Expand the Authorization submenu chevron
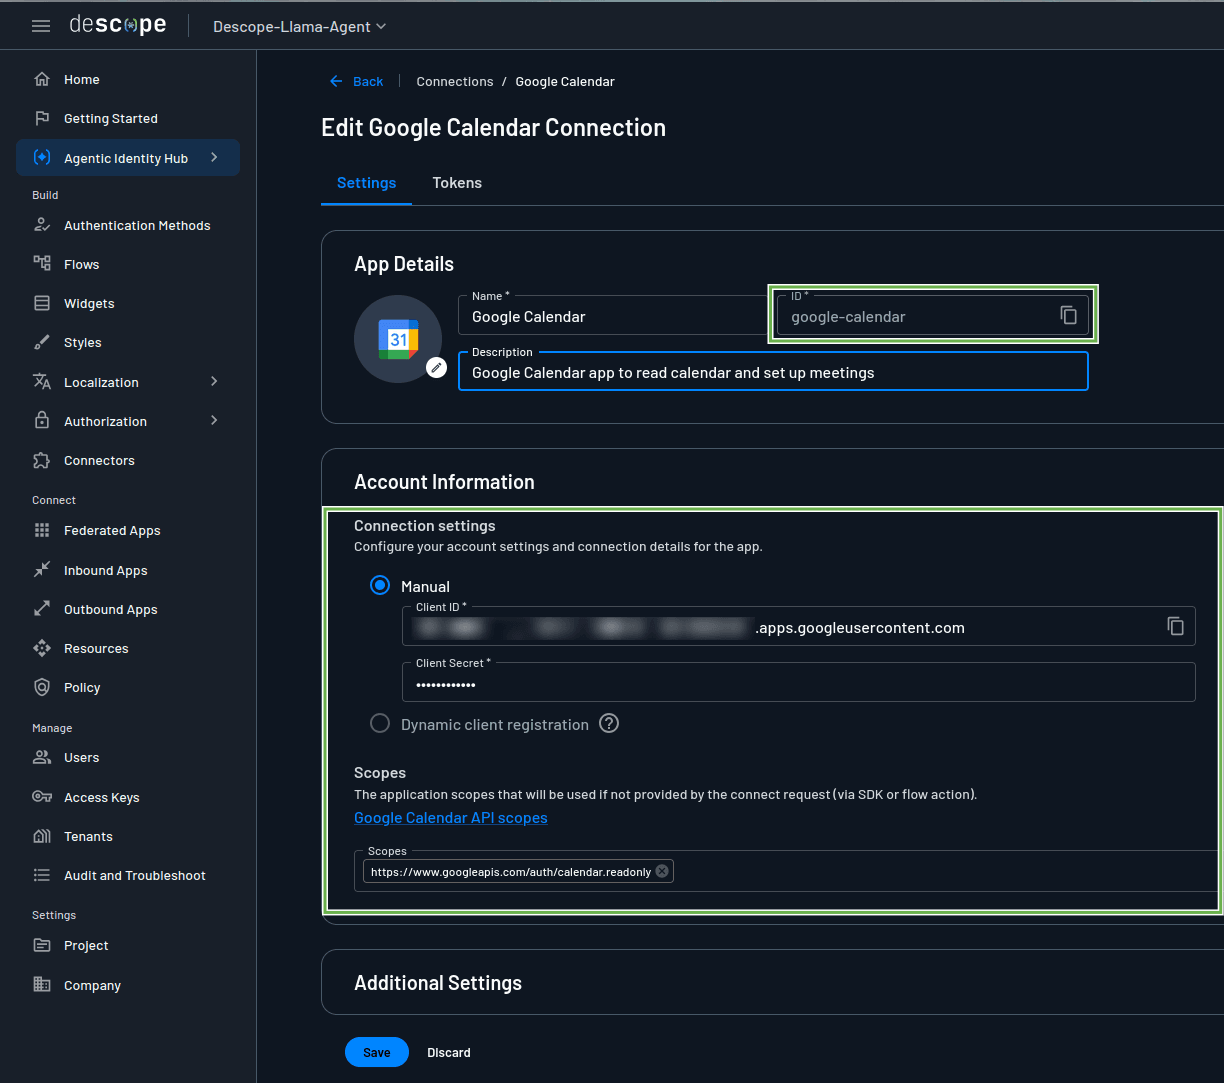The height and width of the screenshot is (1083, 1224). tap(214, 421)
